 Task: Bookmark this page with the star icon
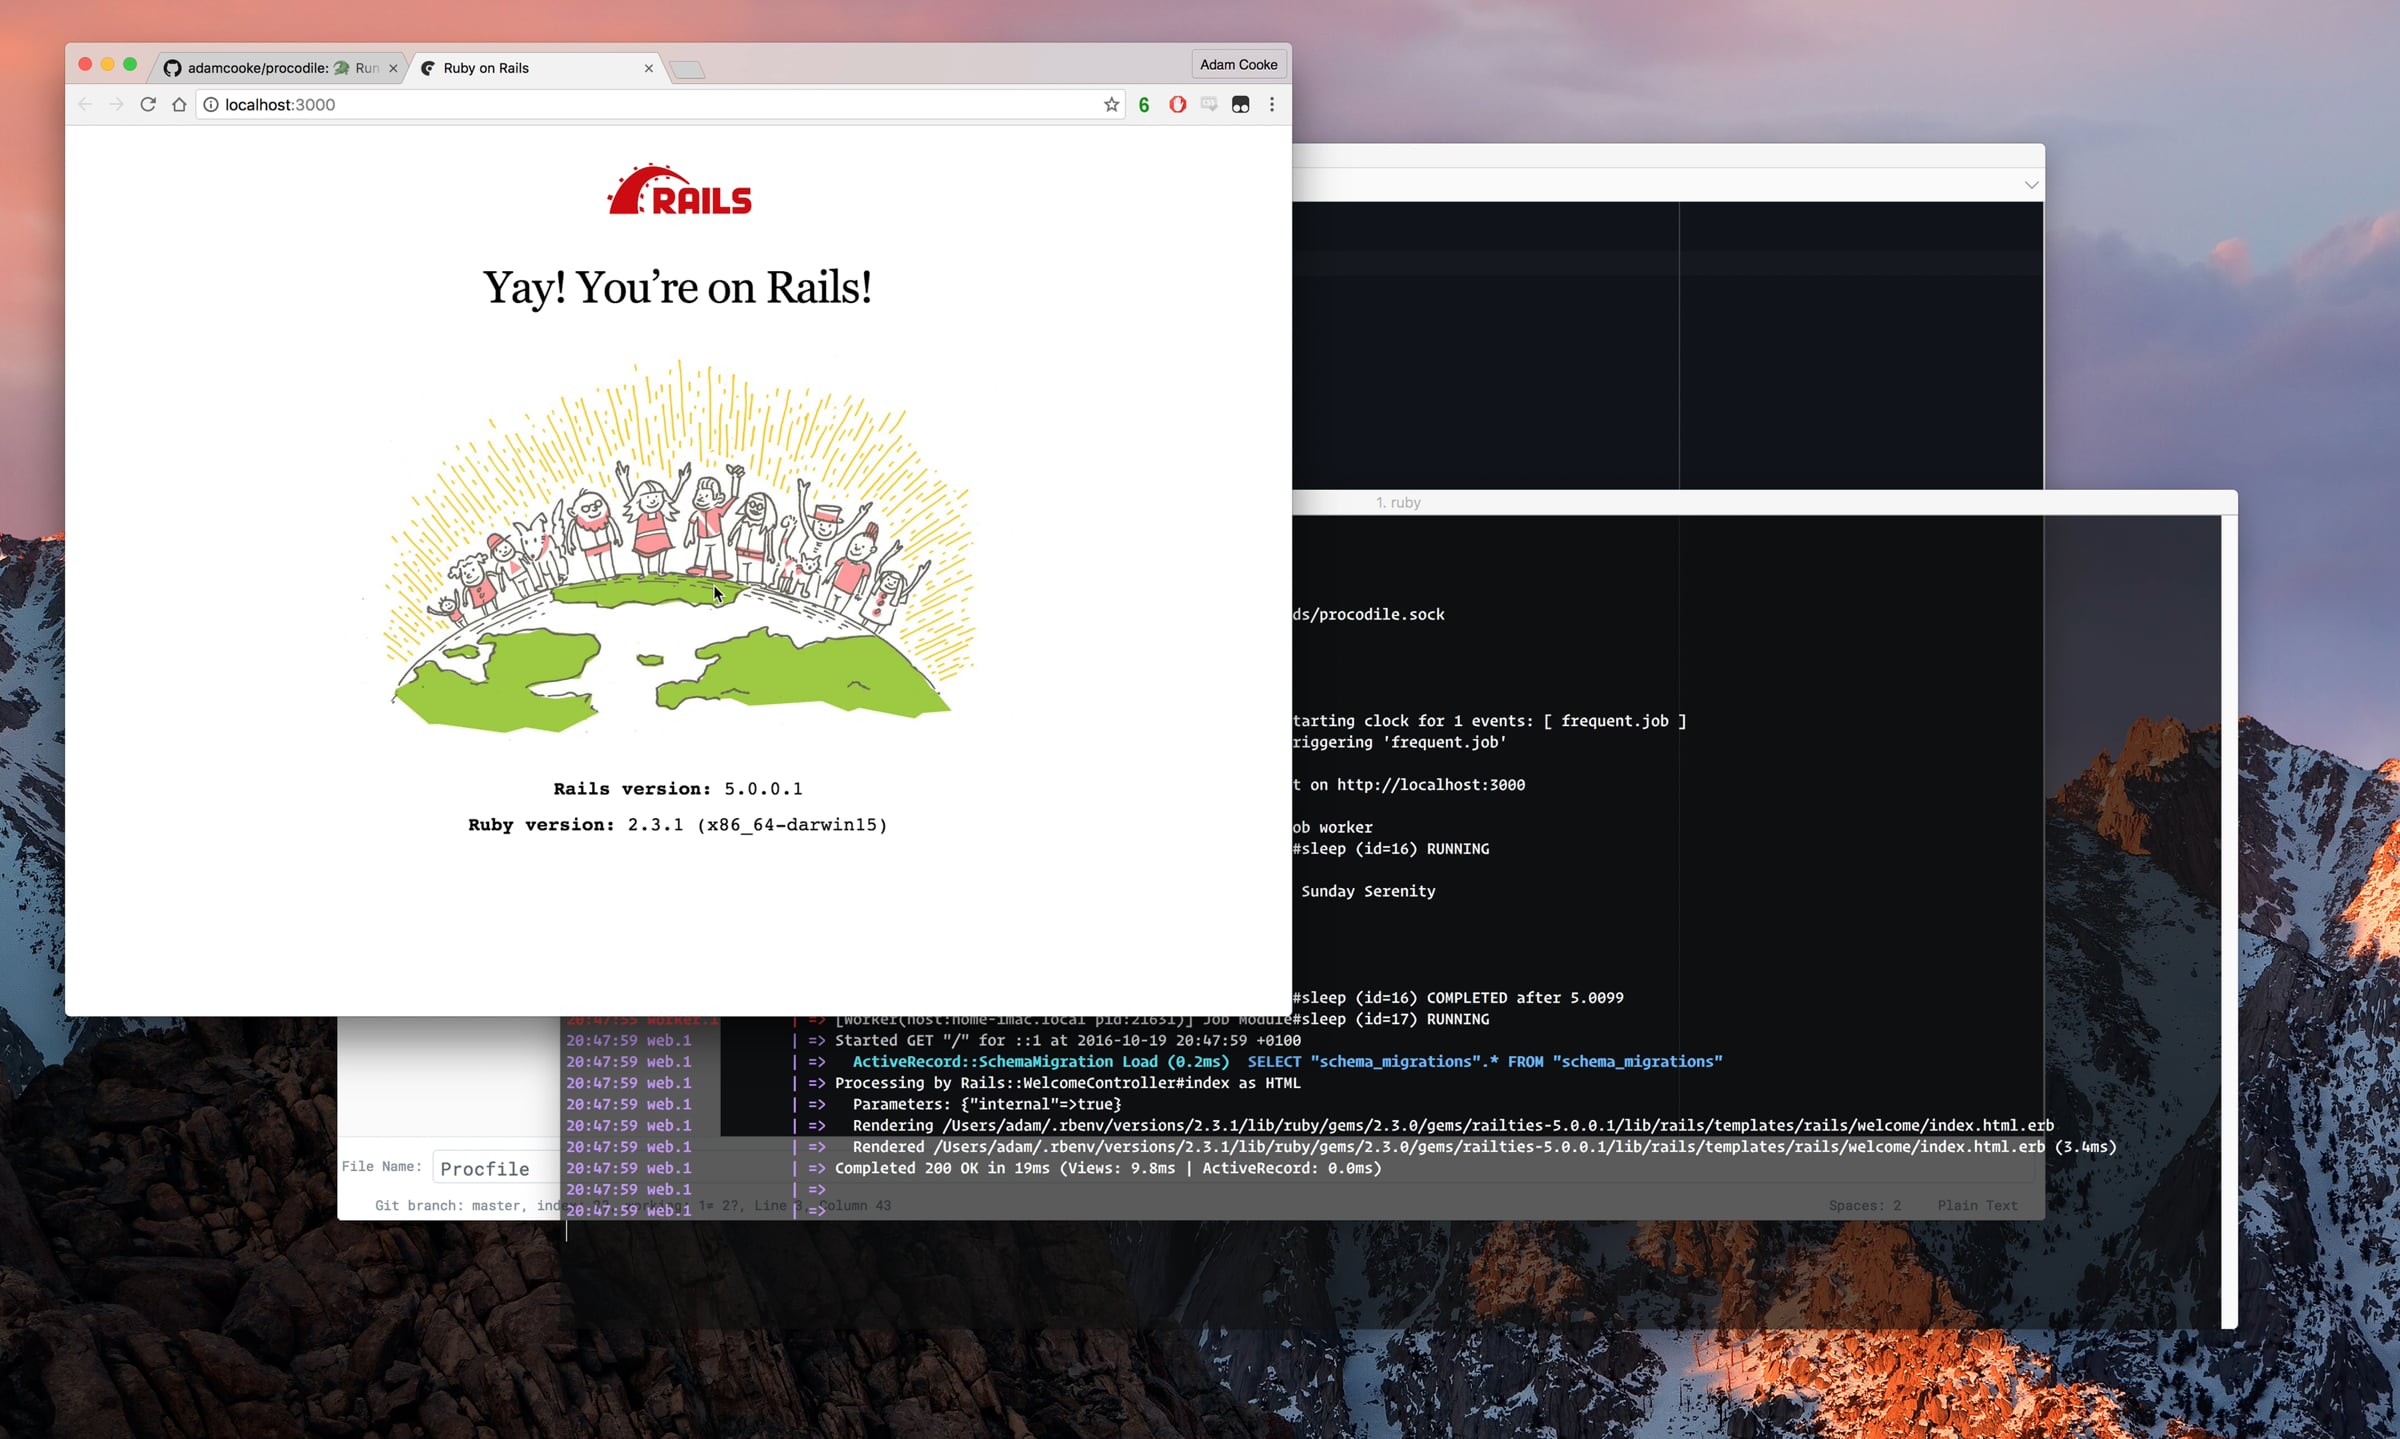tap(1111, 104)
